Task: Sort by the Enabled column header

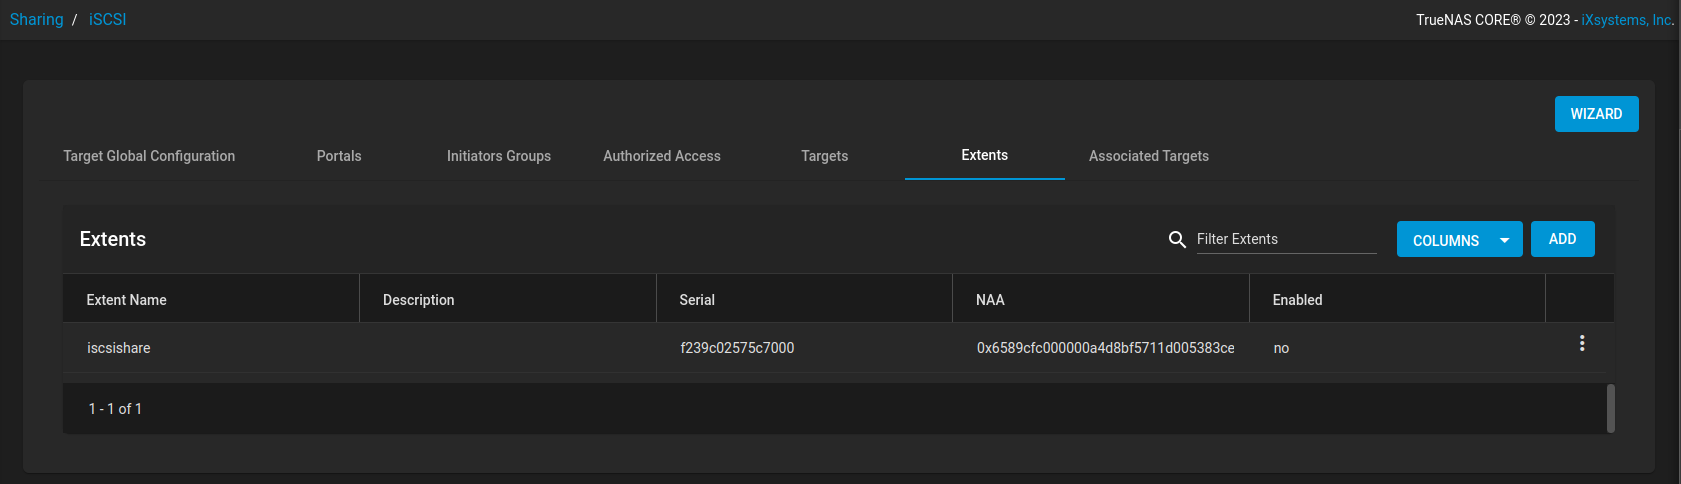Action: pos(1297,300)
